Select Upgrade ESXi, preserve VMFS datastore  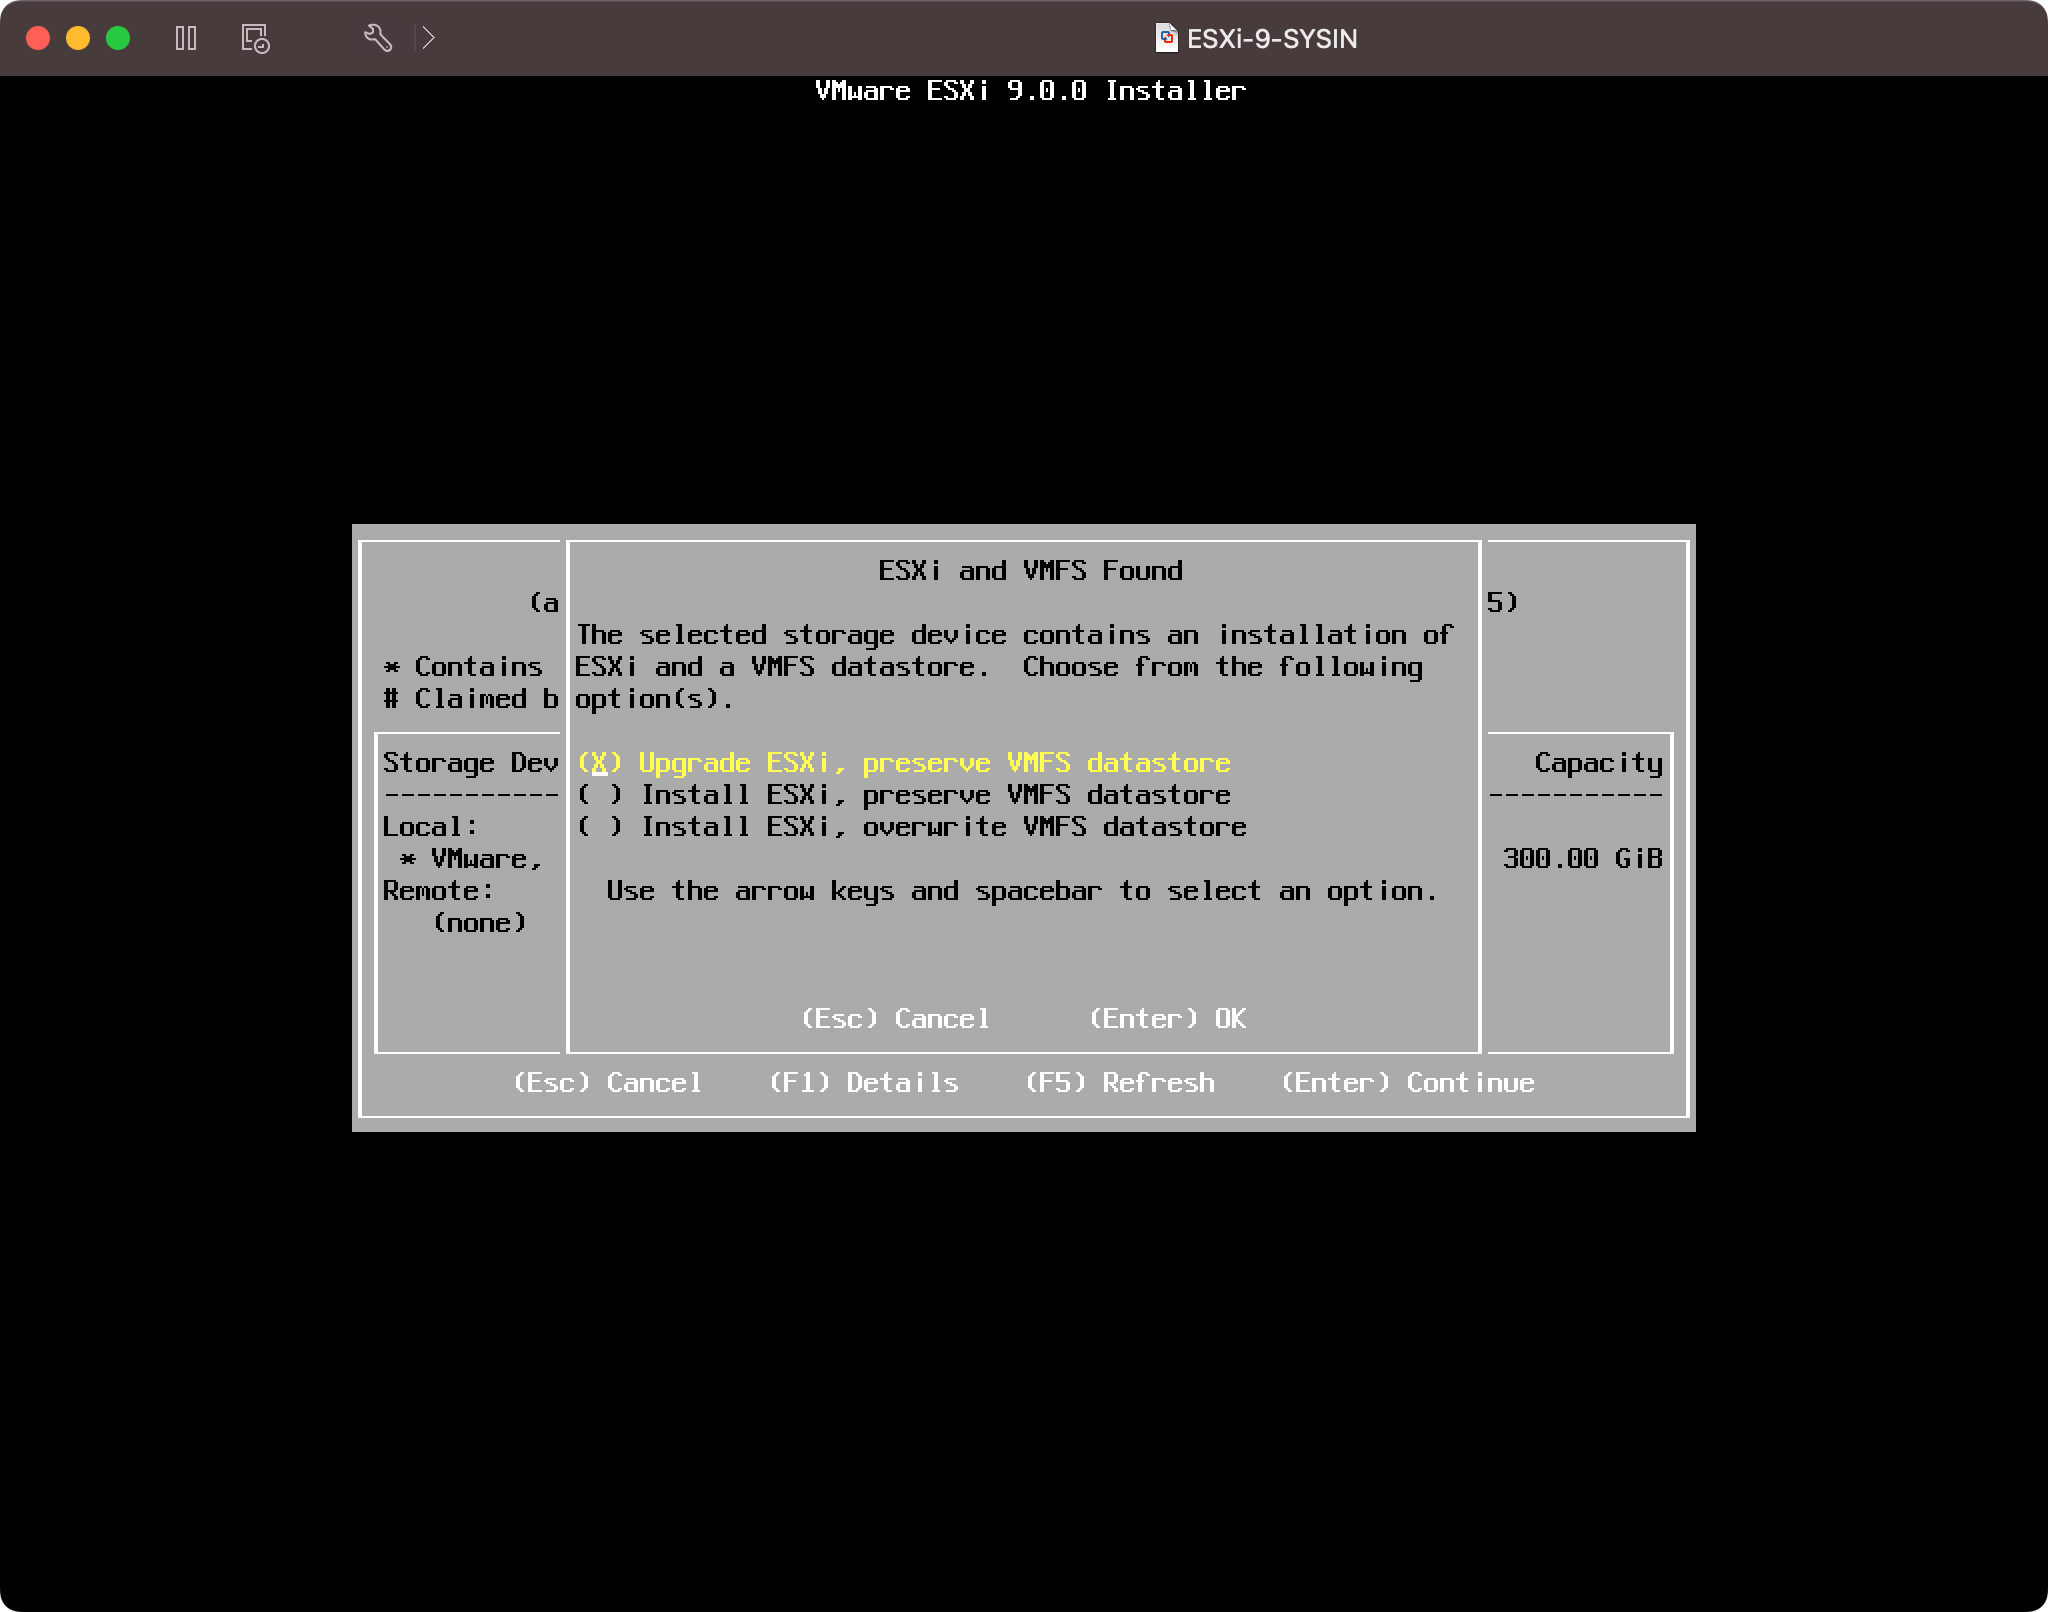click(x=904, y=763)
